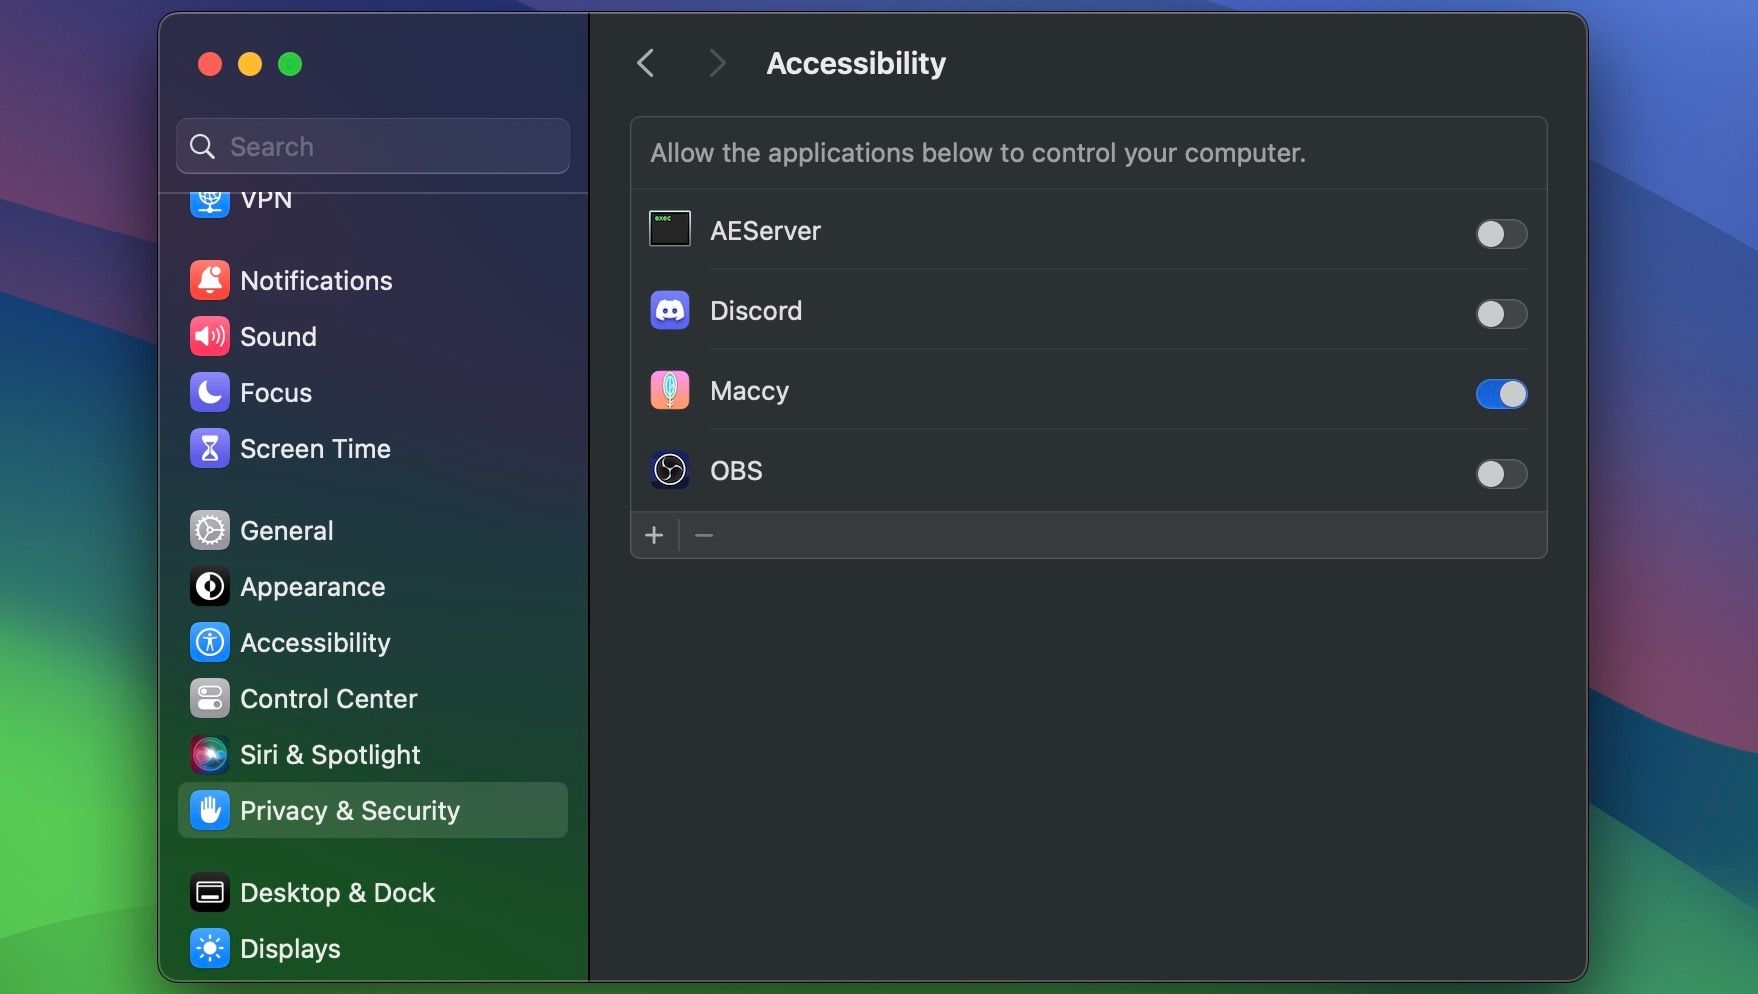1758x994 pixels.
Task: Disable the Maccy accessibility toggle
Action: pyautogui.click(x=1501, y=394)
